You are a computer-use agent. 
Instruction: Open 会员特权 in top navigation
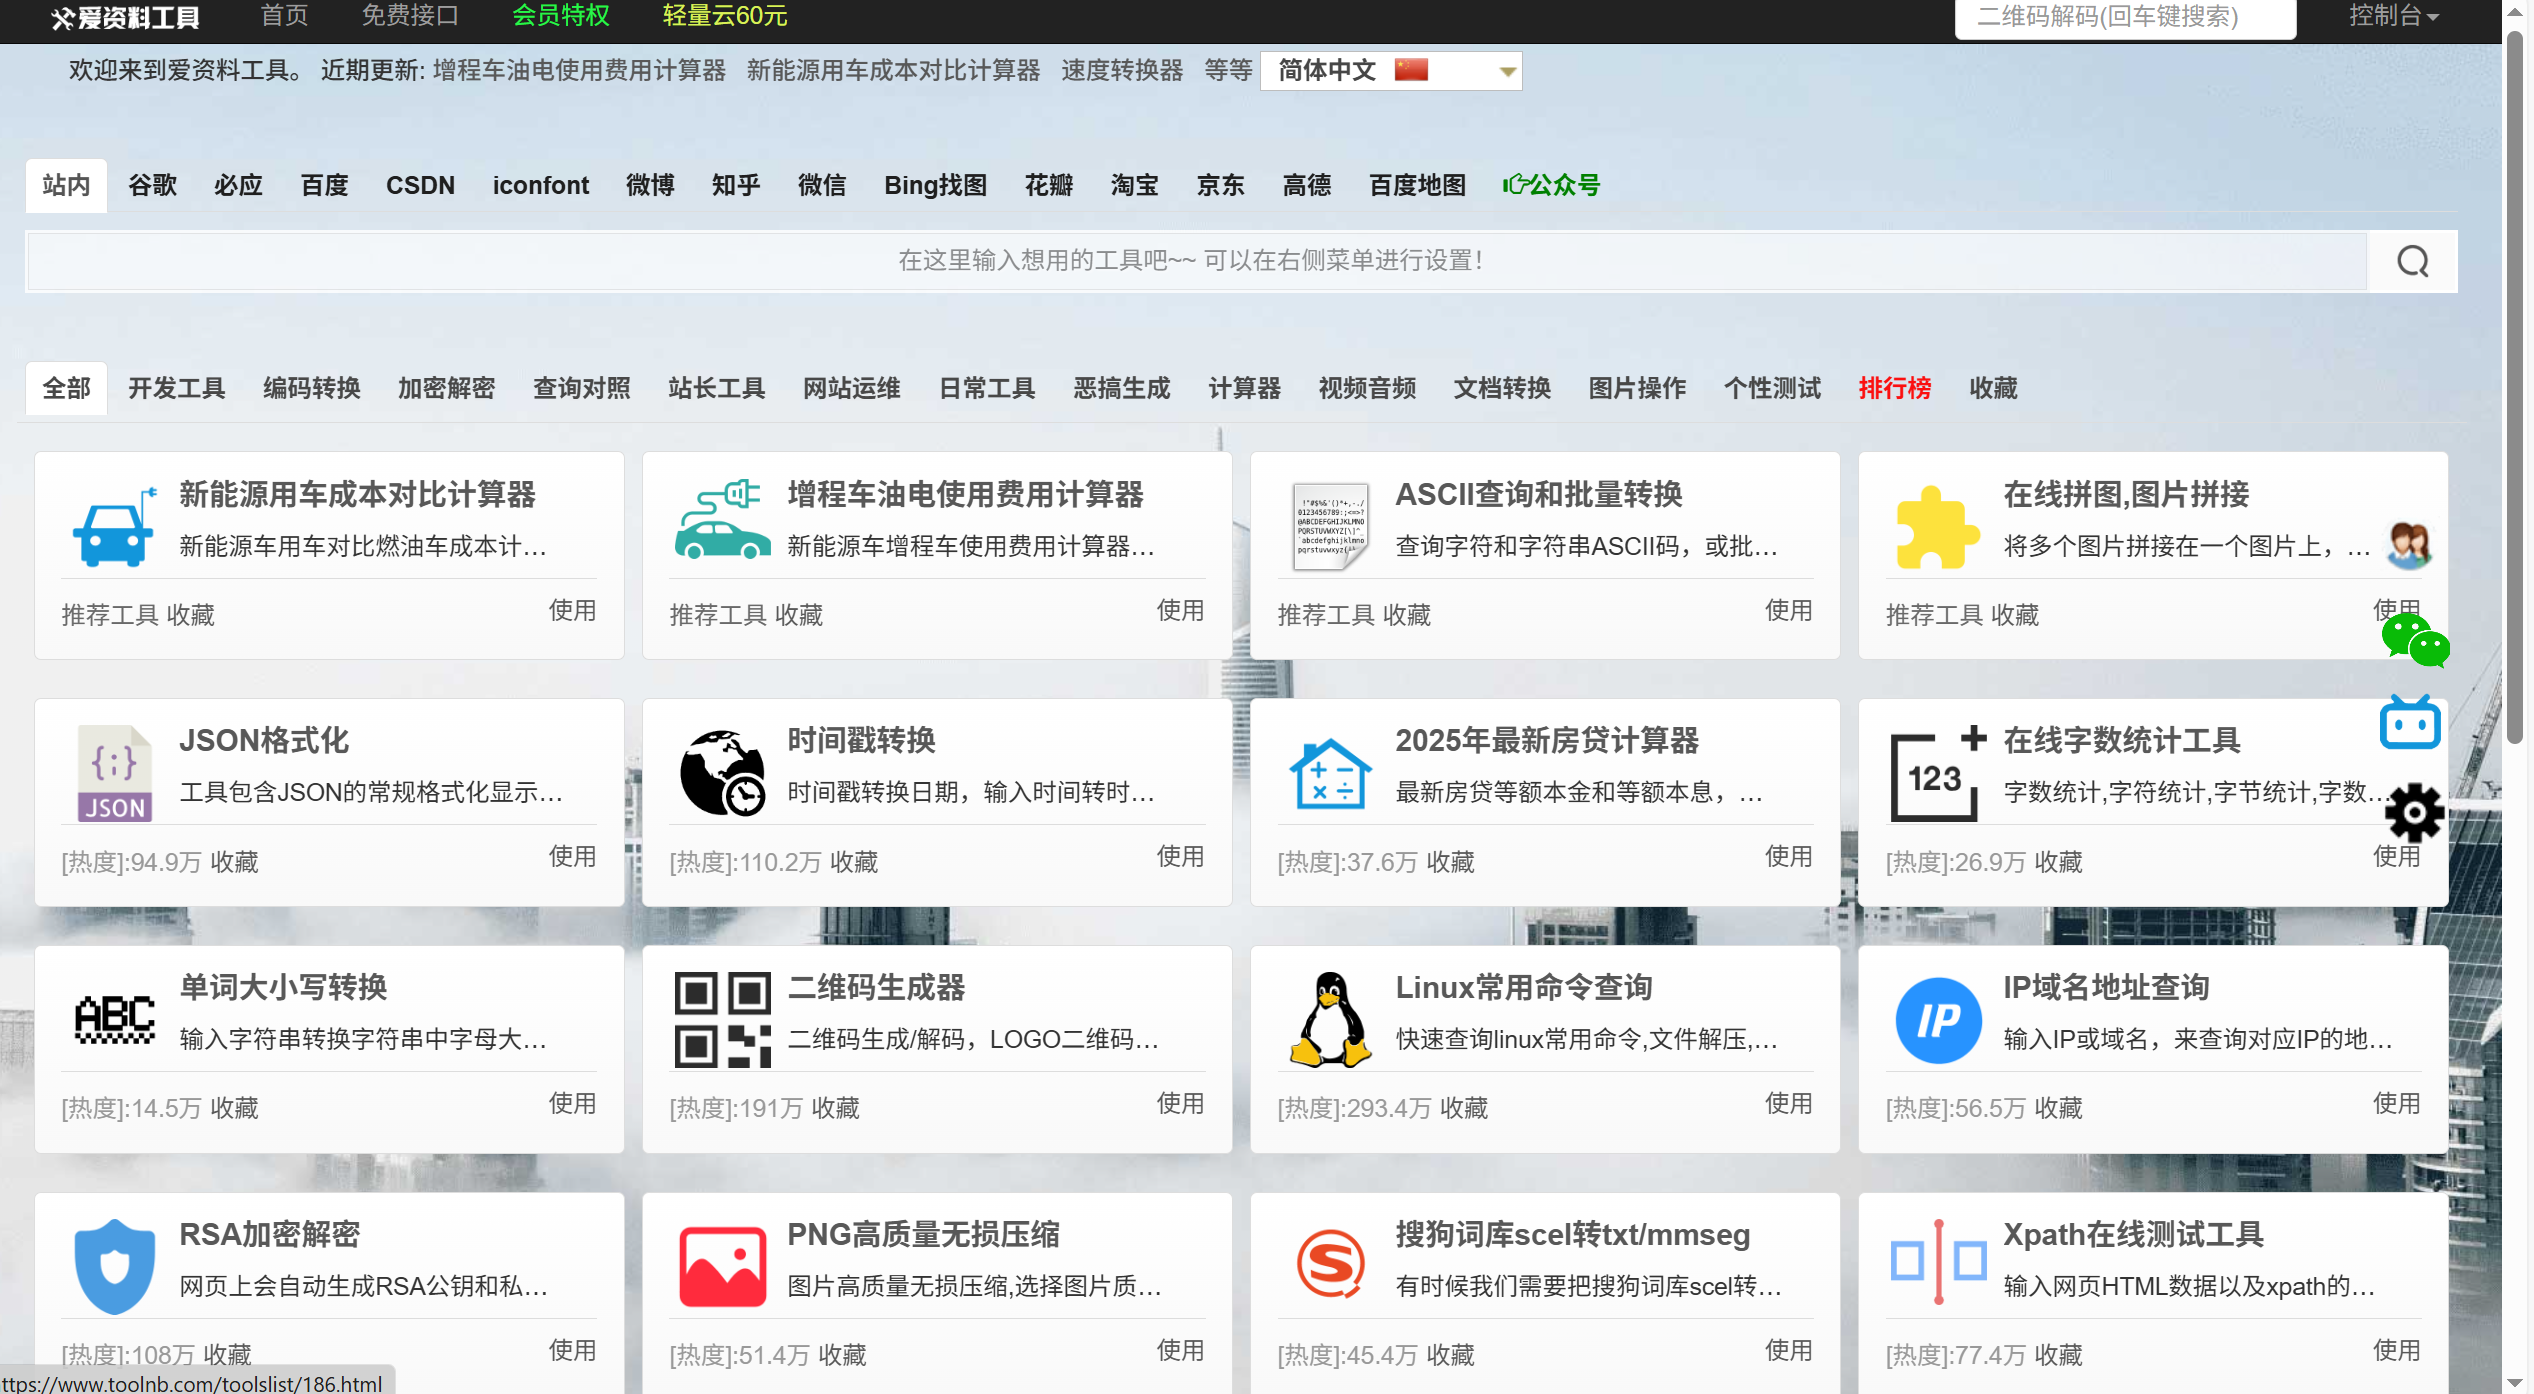click(x=561, y=16)
